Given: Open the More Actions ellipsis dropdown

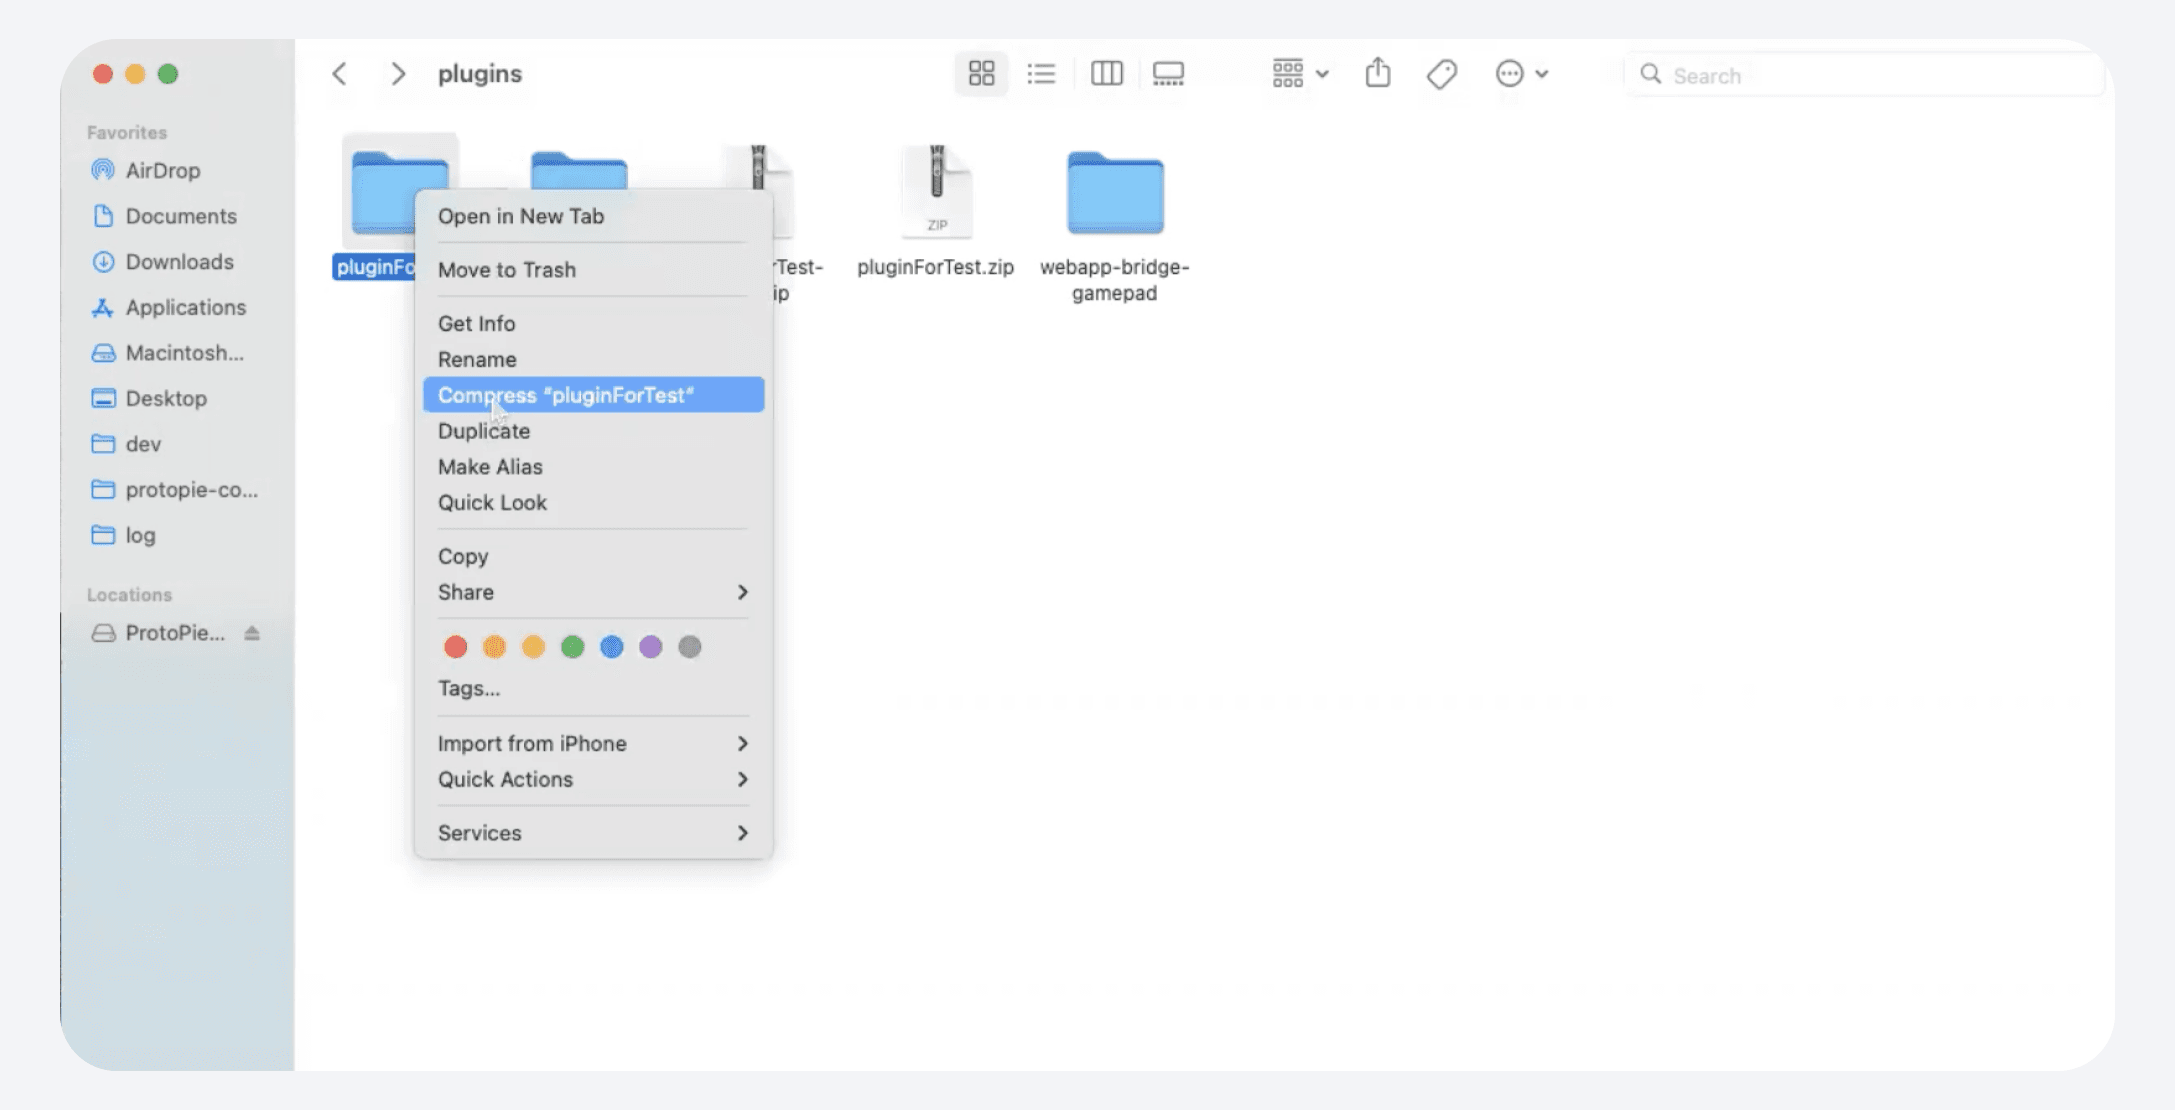Looking at the screenshot, I should coord(1521,73).
